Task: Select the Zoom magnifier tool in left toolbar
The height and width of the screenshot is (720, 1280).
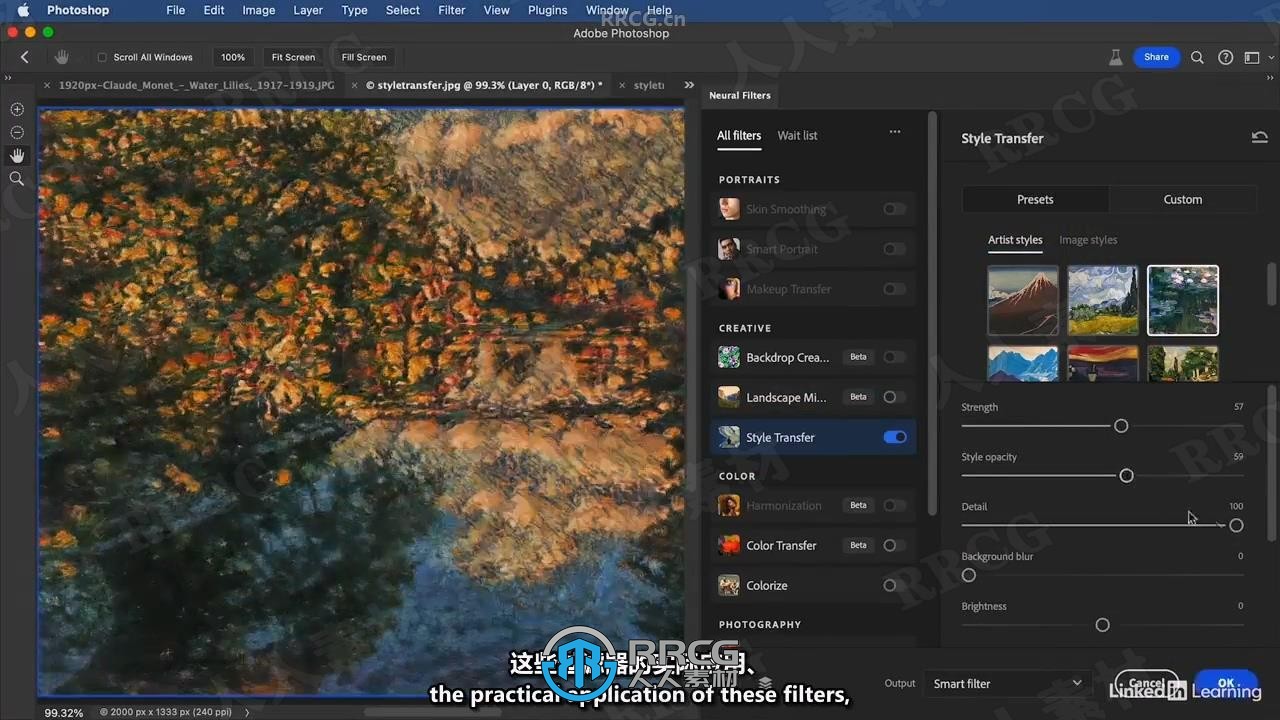Action: [x=17, y=178]
